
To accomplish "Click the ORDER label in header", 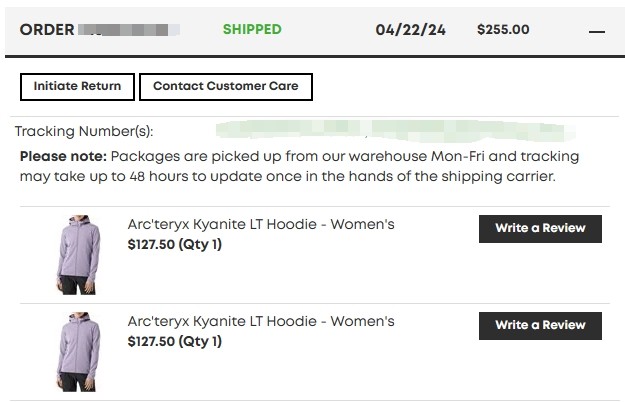I will pyautogui.click(x=47, y=30).
